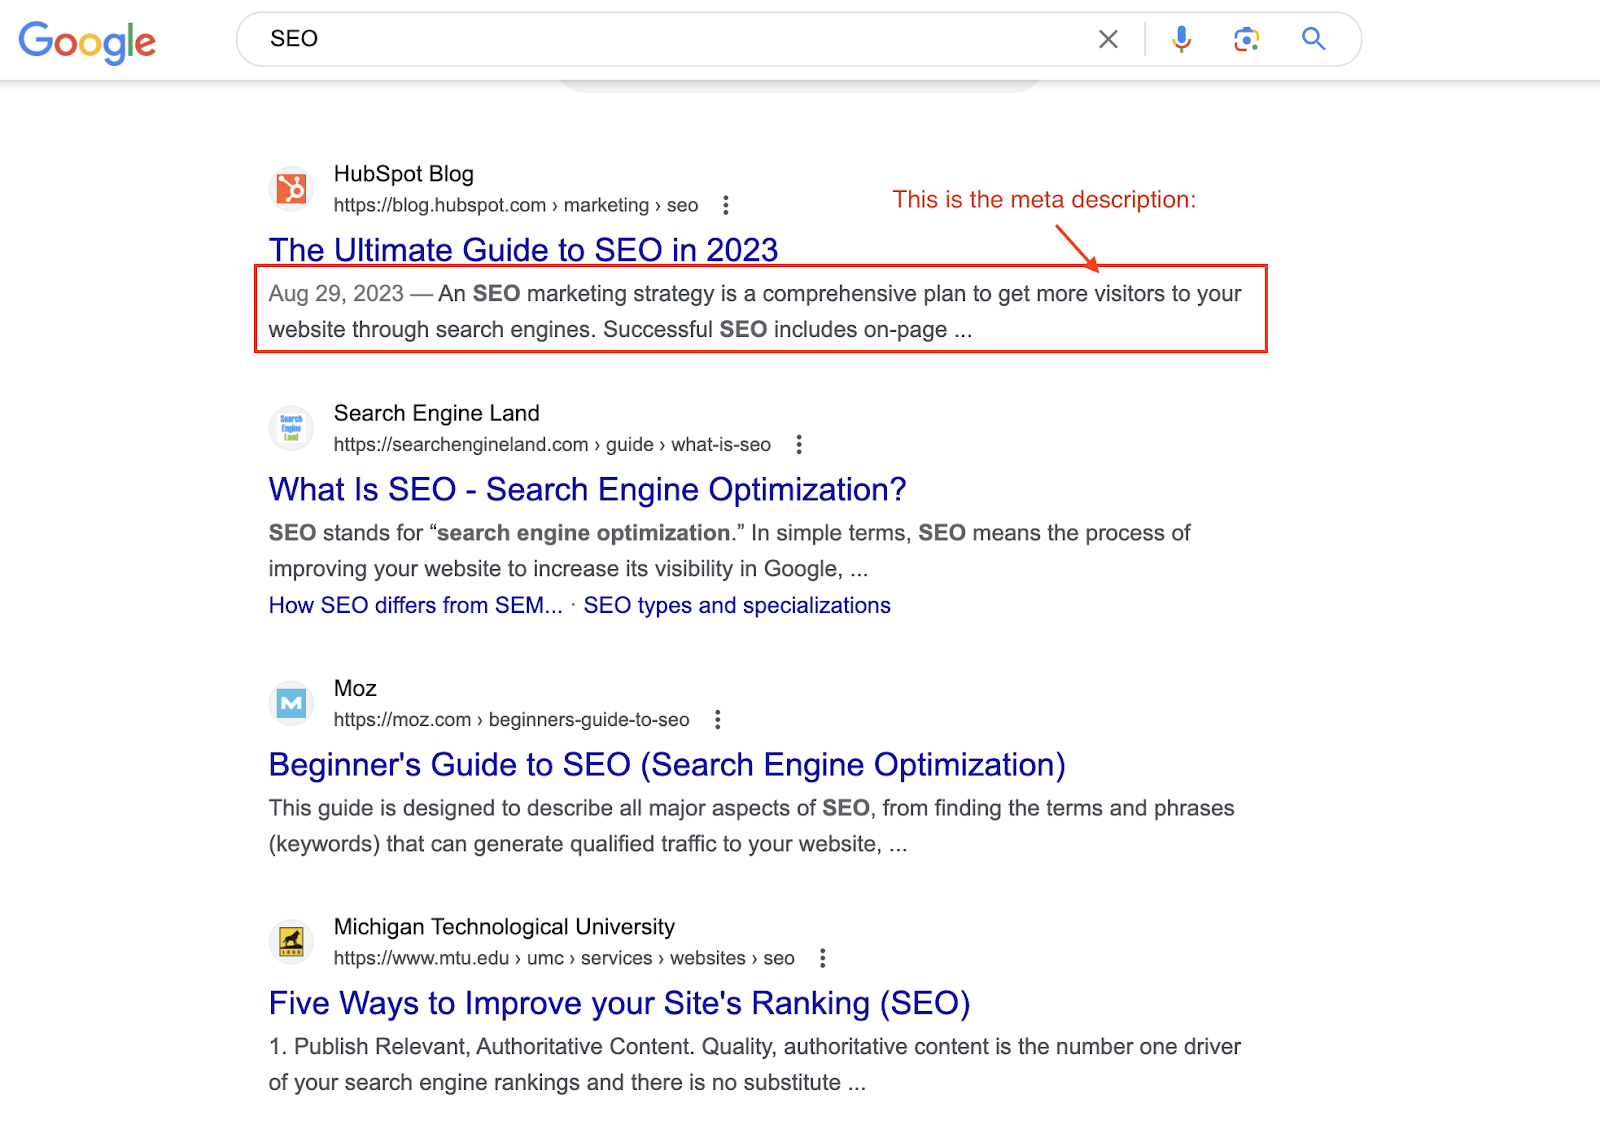
Task: Open Five Ways to Improve your Site's Ranking
Action: [619, 1003]
